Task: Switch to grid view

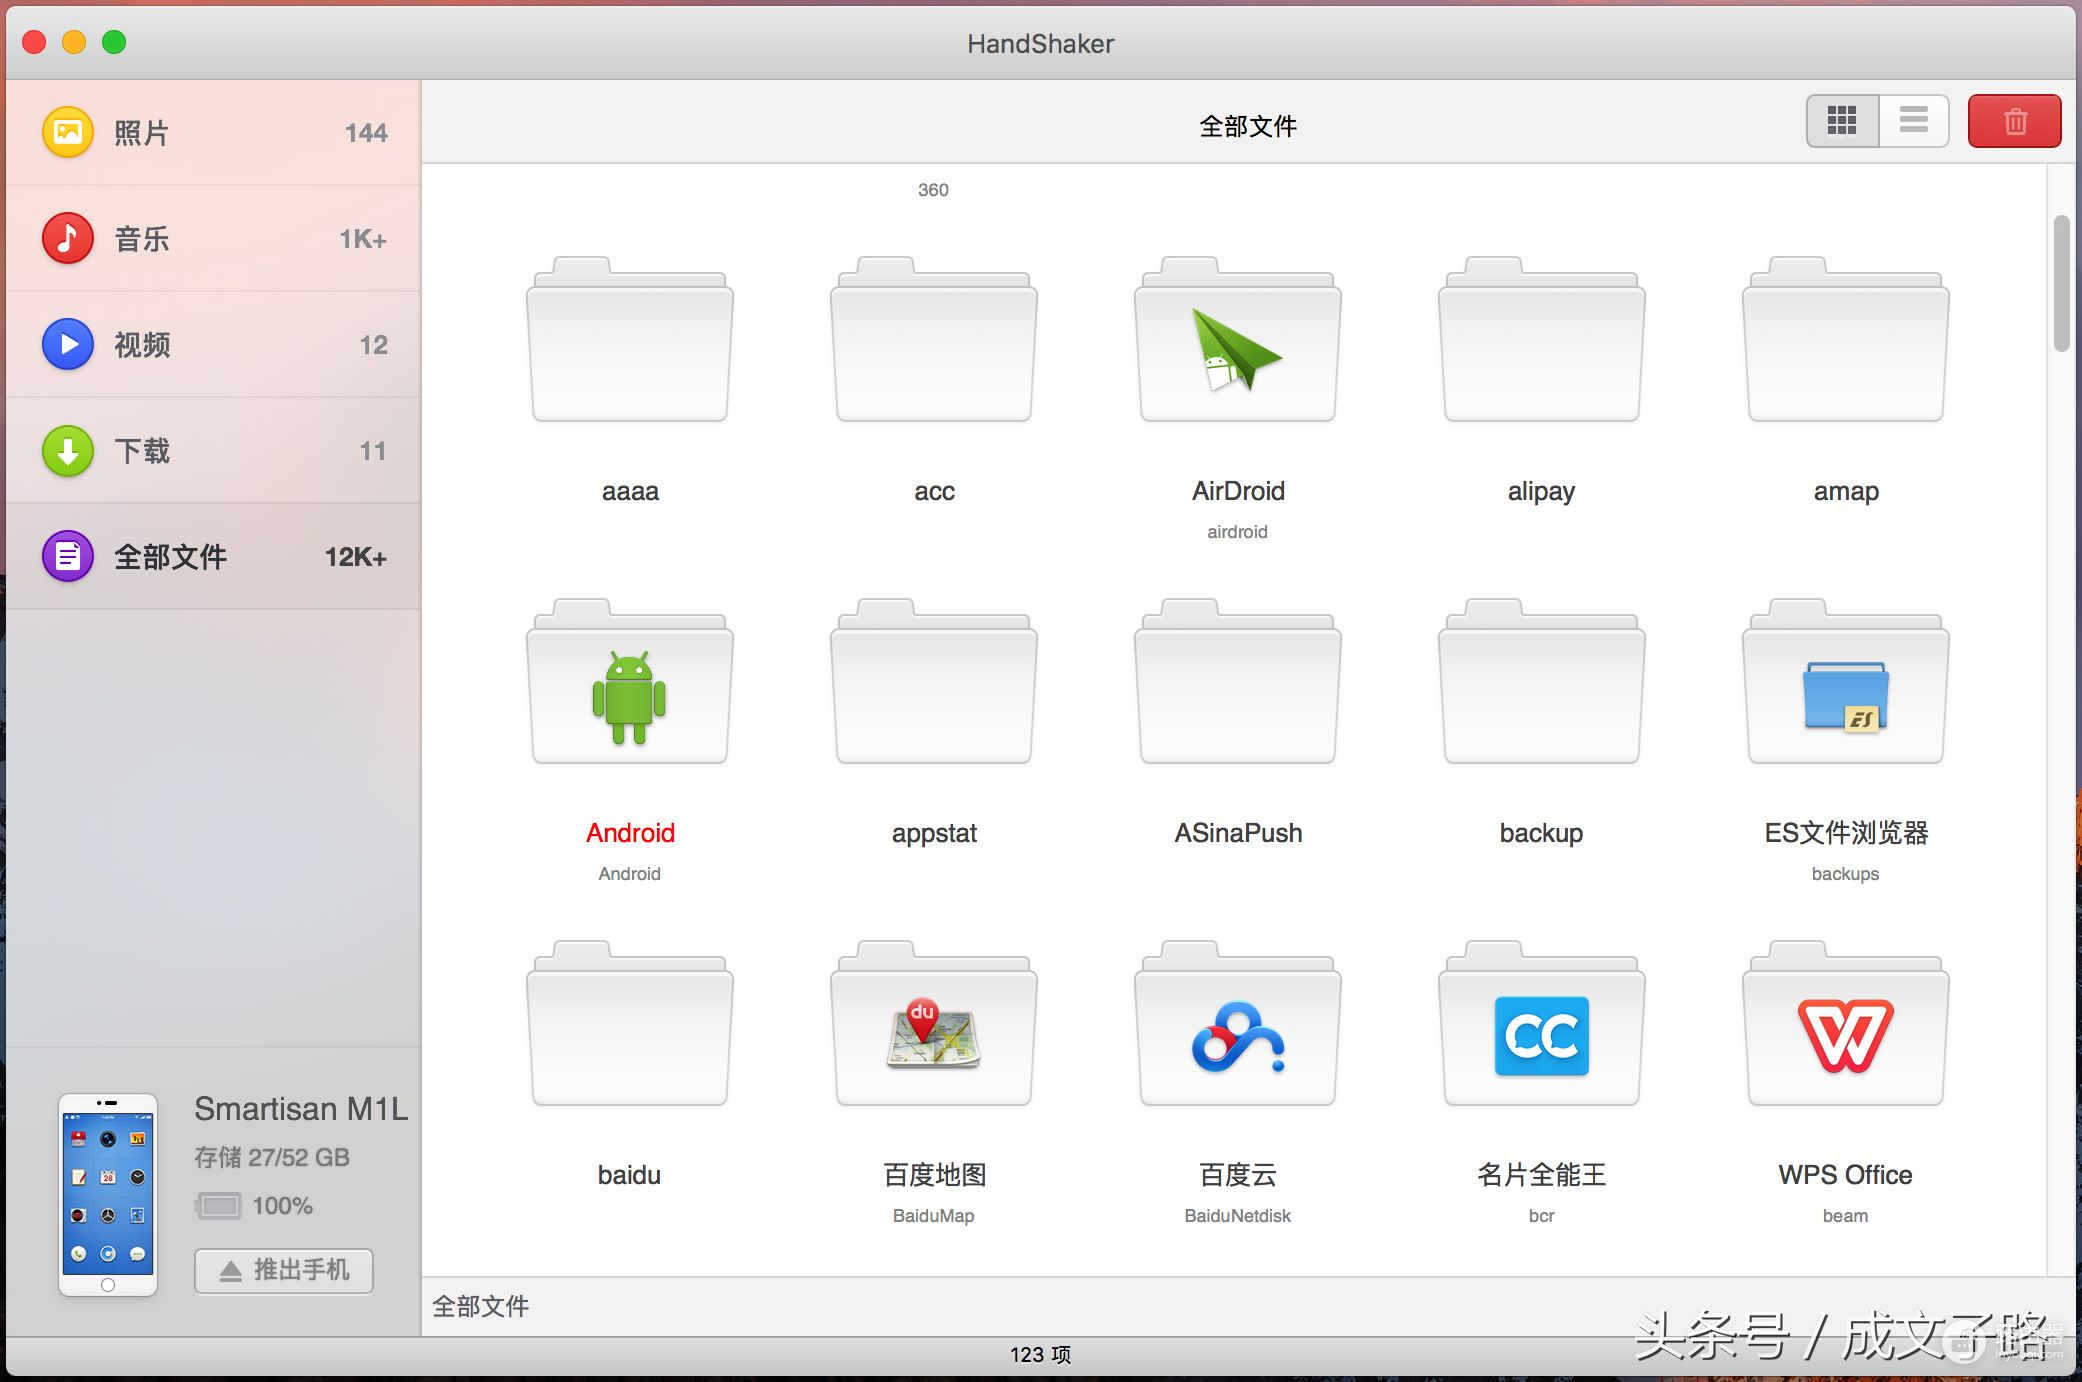Action: pos(1842,121)
